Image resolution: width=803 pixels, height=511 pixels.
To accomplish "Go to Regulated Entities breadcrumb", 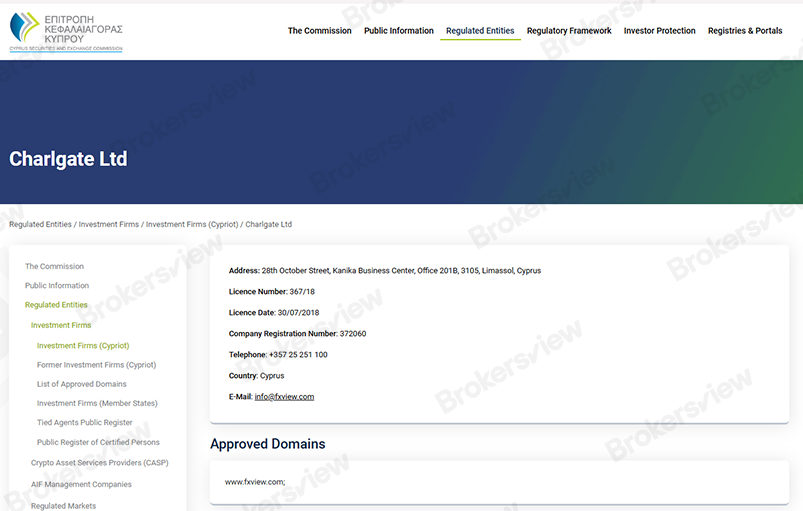I will tap(40, 224).
